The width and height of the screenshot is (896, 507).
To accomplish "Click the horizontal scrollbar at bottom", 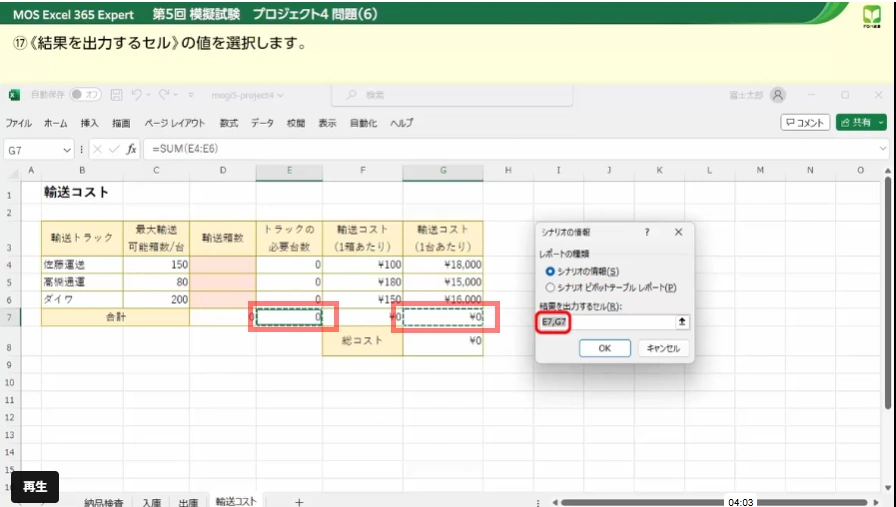I will pos(714,502).
